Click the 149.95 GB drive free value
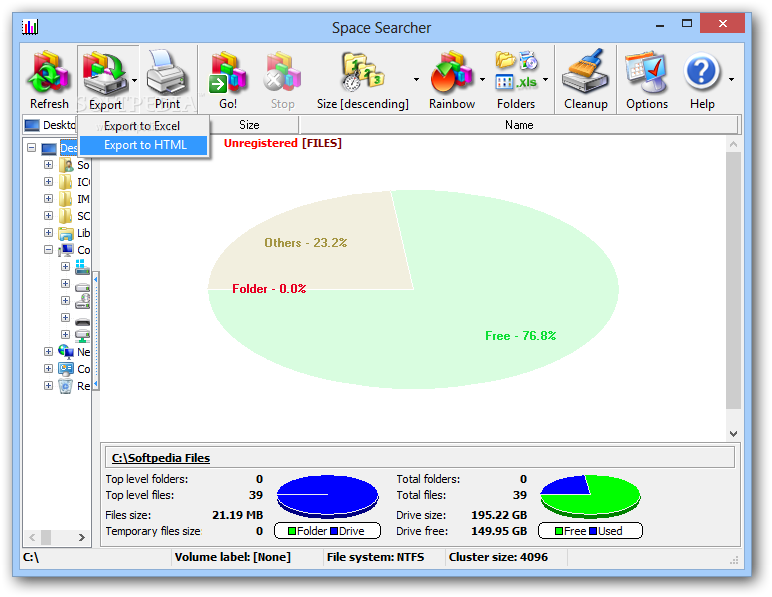The image size is (772, 597). 499,531
